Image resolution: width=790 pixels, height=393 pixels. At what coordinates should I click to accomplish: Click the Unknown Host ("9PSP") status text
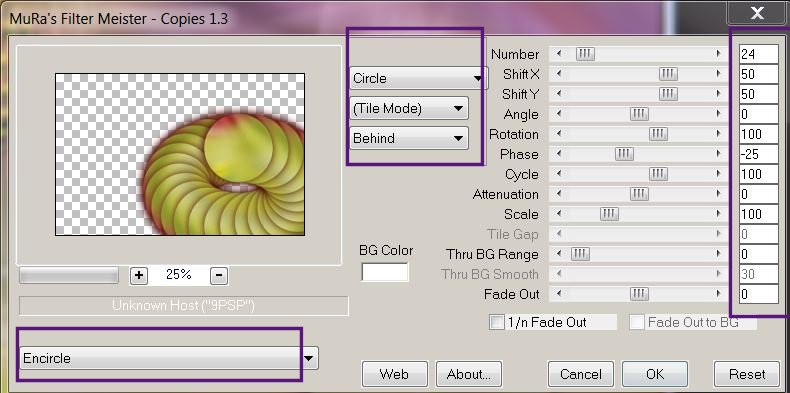183,306
